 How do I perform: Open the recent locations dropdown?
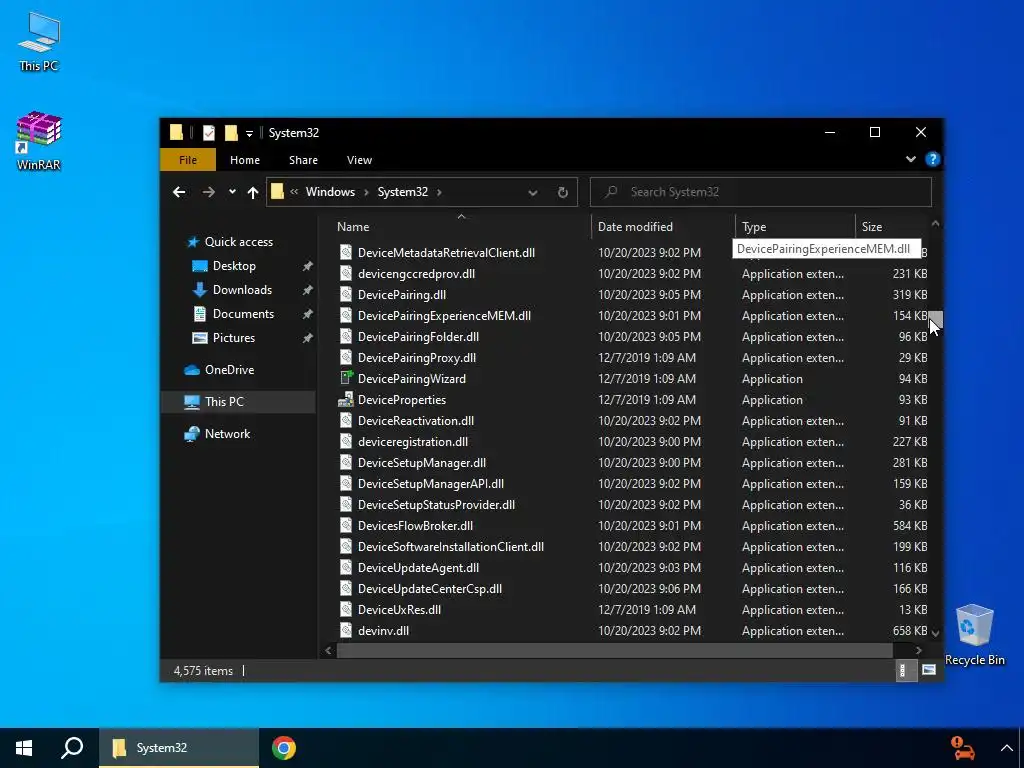click(232, 192)
